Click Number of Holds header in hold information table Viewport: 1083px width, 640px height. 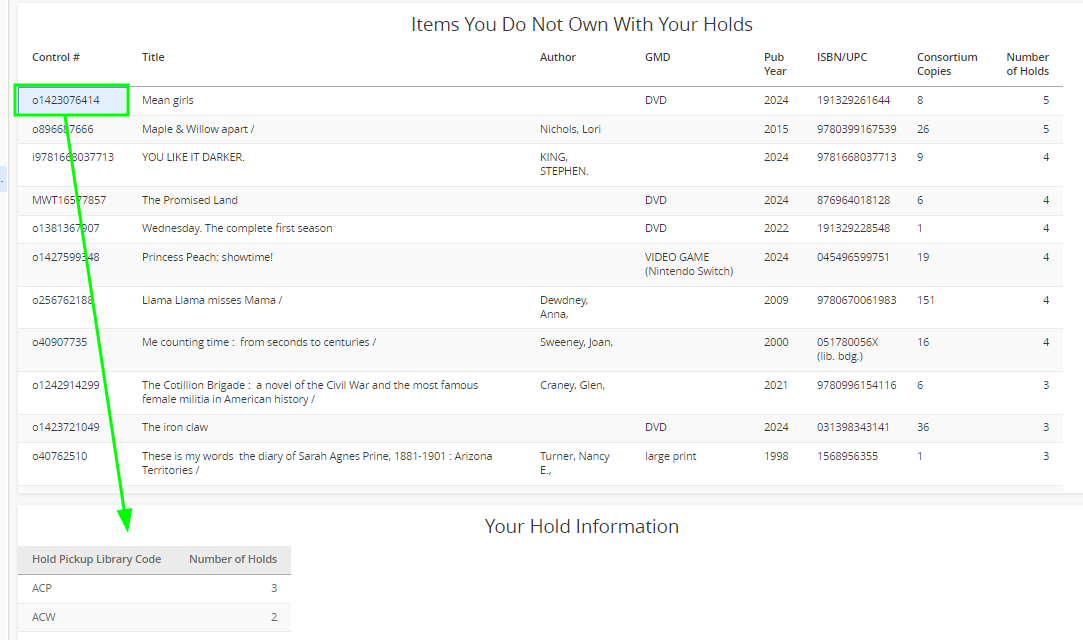click(233, 559)
